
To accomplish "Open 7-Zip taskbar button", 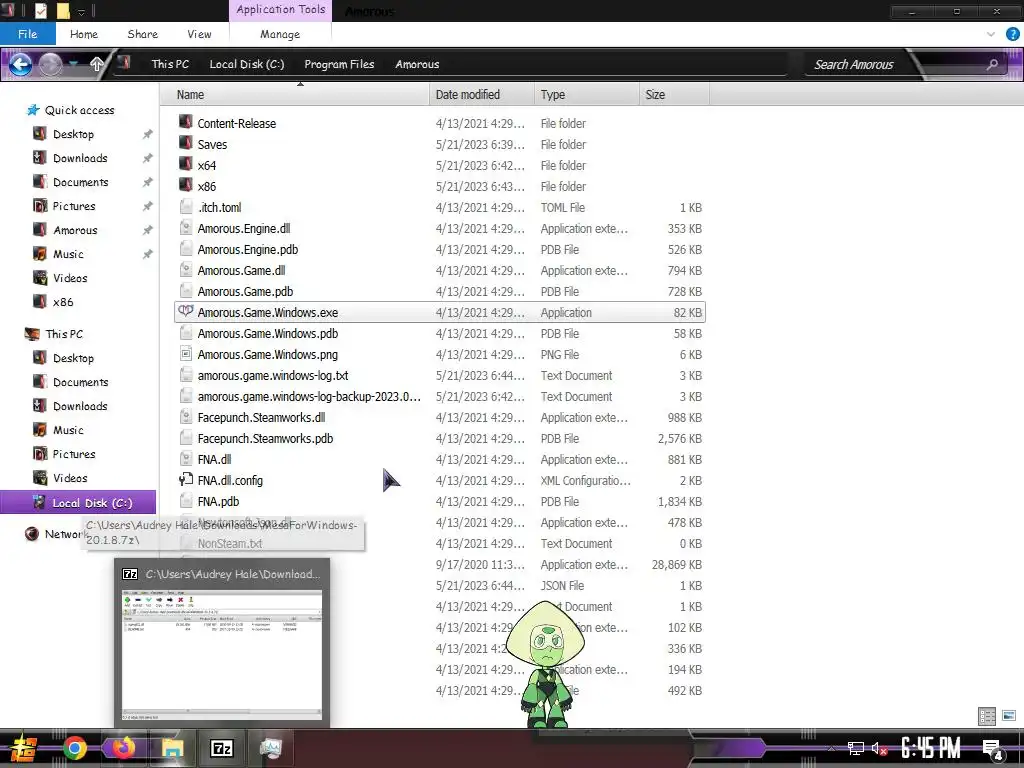I will click(221, 748).
